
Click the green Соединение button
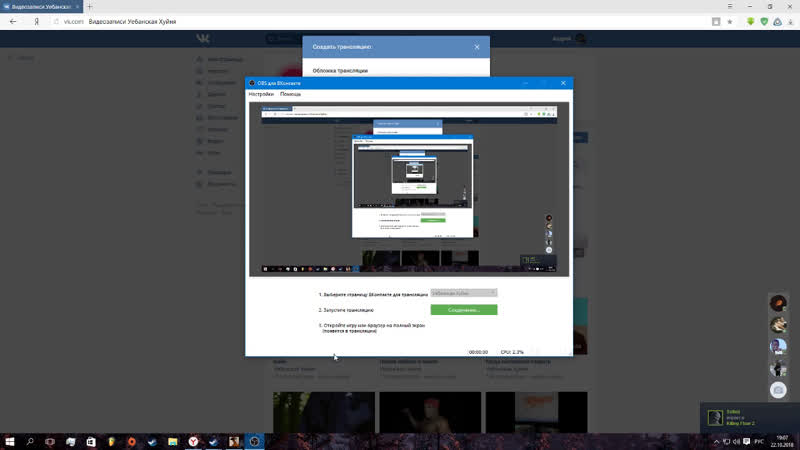(x=464, y=310)
